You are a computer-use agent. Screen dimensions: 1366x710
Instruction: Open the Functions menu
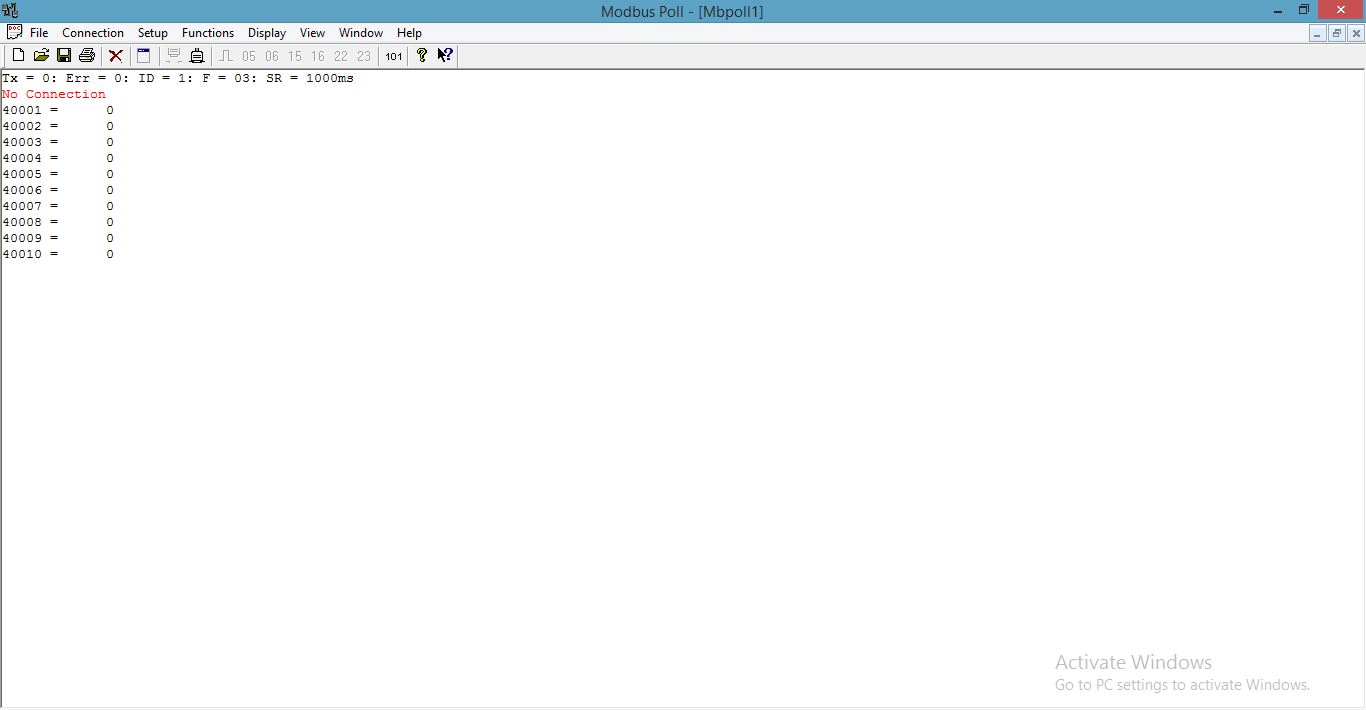click(x=208, y=33)
